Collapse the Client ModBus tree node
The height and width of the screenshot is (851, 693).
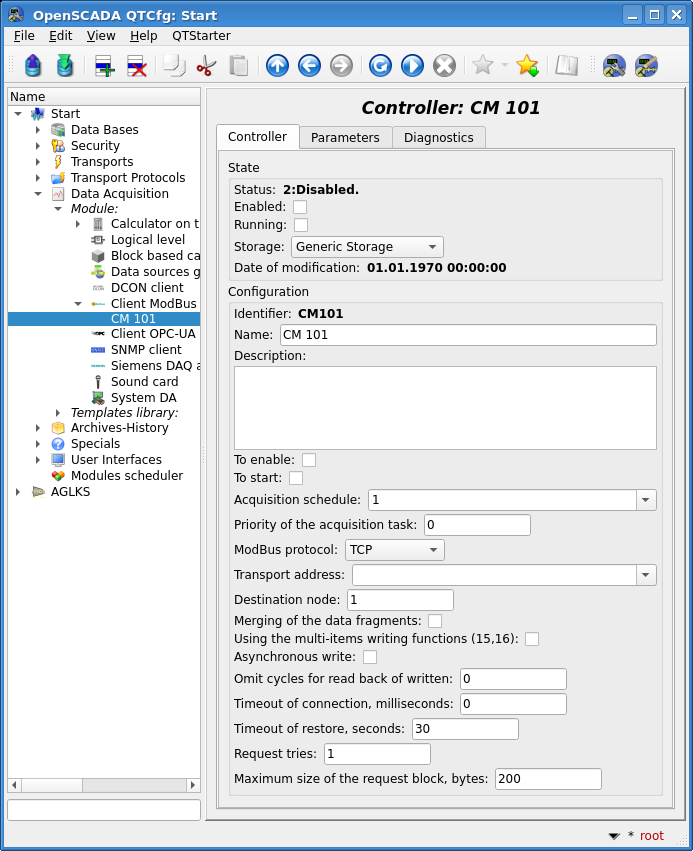pyautogui.click(x=78, y=303)
